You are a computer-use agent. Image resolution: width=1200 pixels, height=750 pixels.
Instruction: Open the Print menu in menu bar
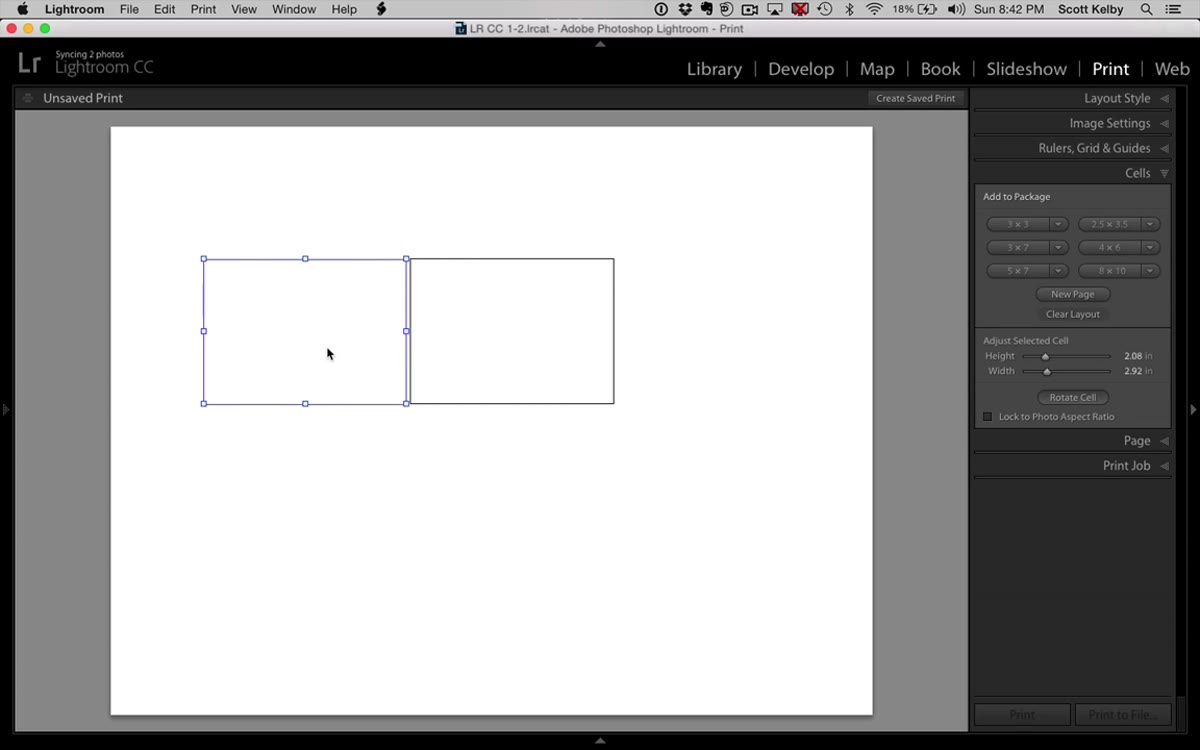(x=203, y=9)
